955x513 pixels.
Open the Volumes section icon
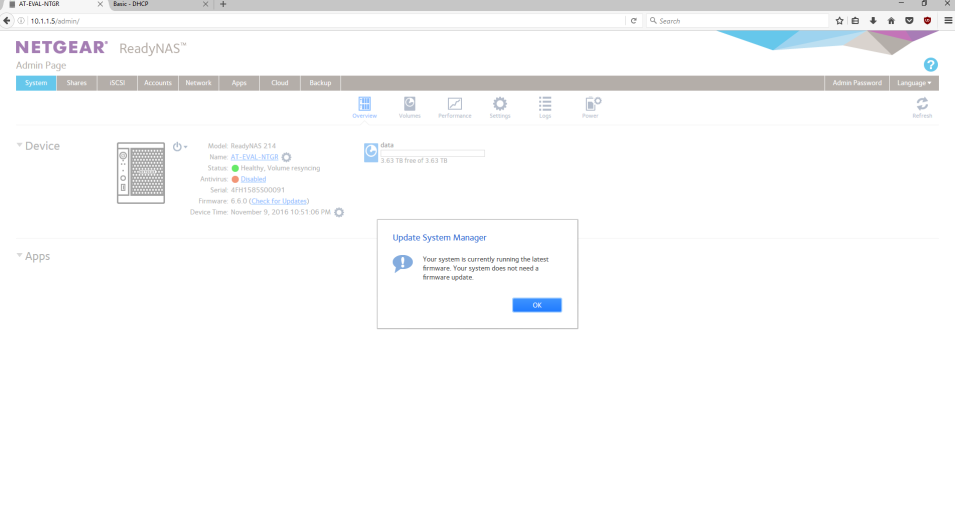tap(409, 104)
